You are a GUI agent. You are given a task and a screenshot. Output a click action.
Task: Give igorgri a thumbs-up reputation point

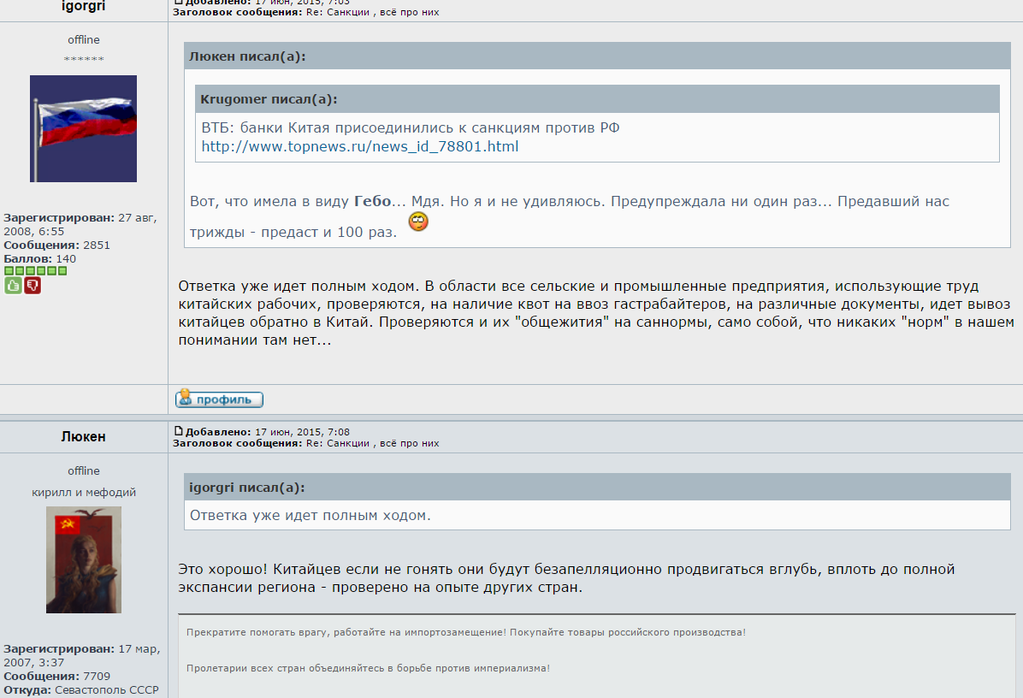point(13,285)
